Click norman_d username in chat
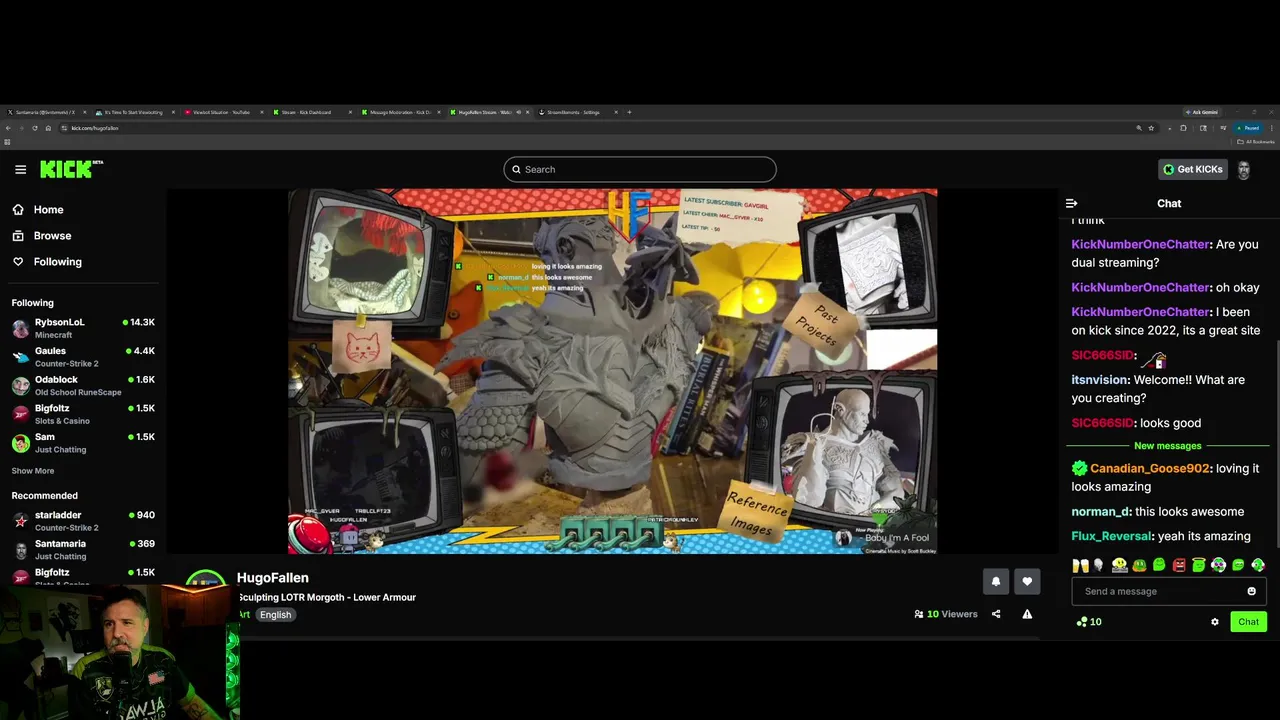This screenshot has width=1280, height=720. pyautogui.click(x=1100, y=511)
